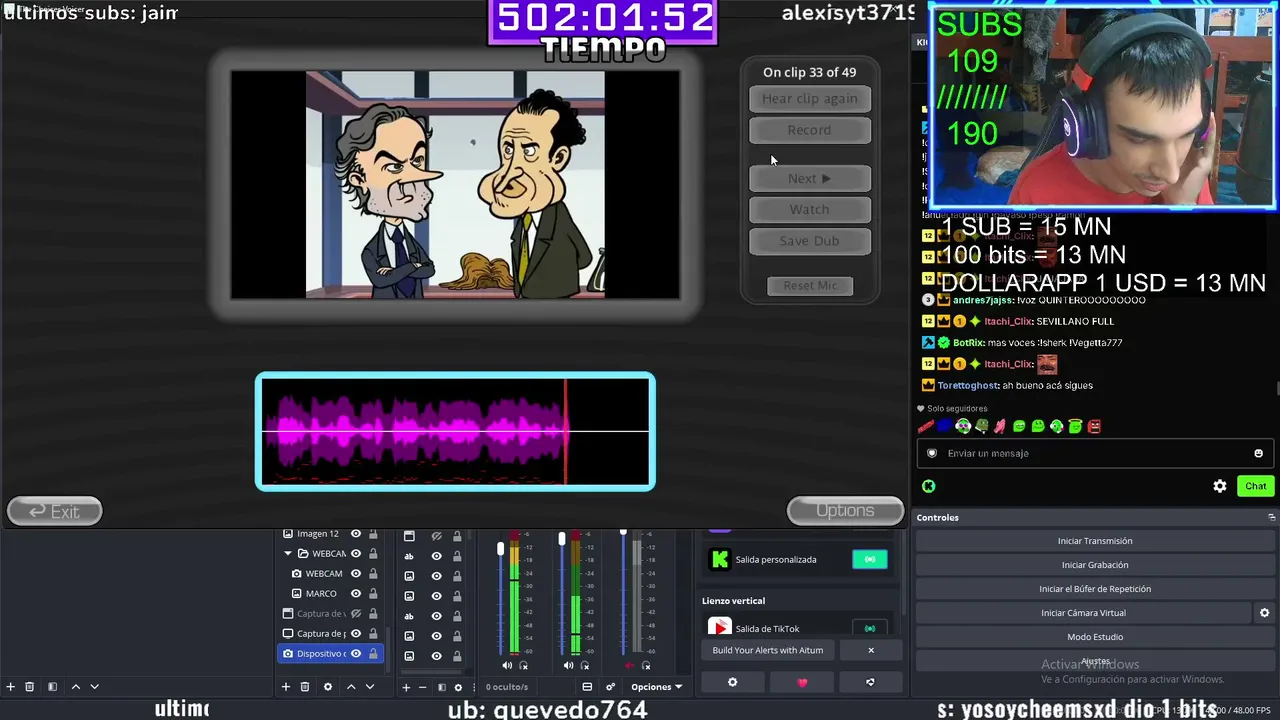The width and height of the screenshot is (1280, 720).
Task: Move the selected source up
Action: pyautogui.click(x=351, y=687)
